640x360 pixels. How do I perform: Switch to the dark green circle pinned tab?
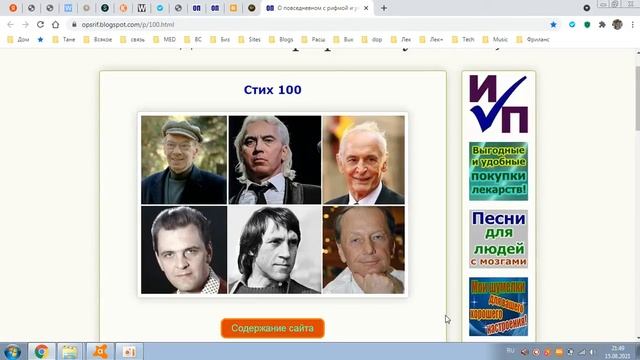(105, 8)
